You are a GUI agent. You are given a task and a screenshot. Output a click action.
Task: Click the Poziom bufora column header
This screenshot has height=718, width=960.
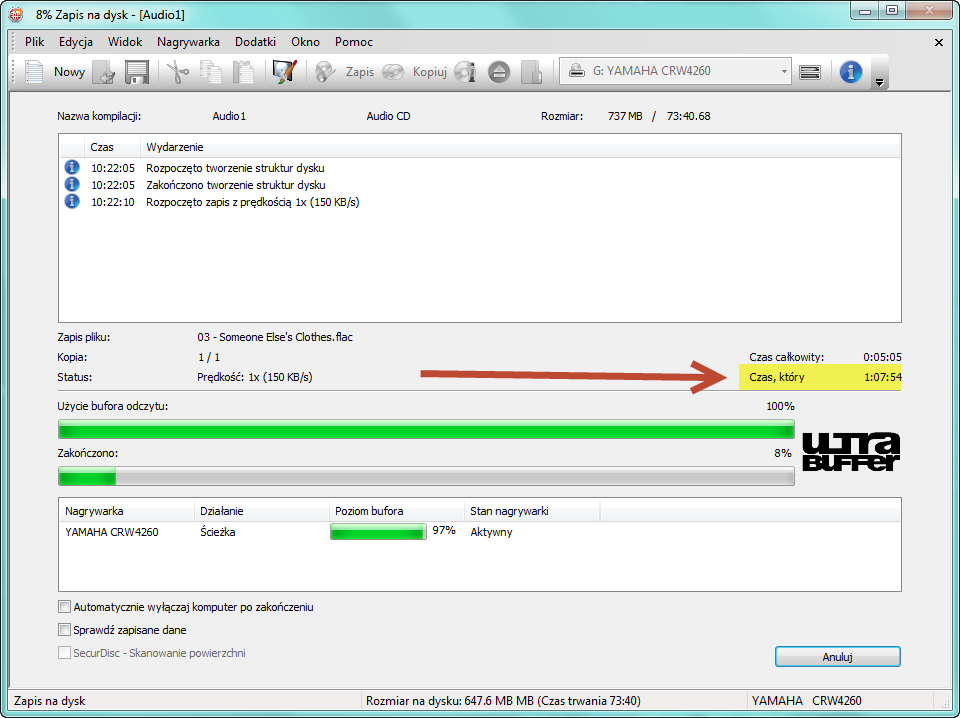397,510
